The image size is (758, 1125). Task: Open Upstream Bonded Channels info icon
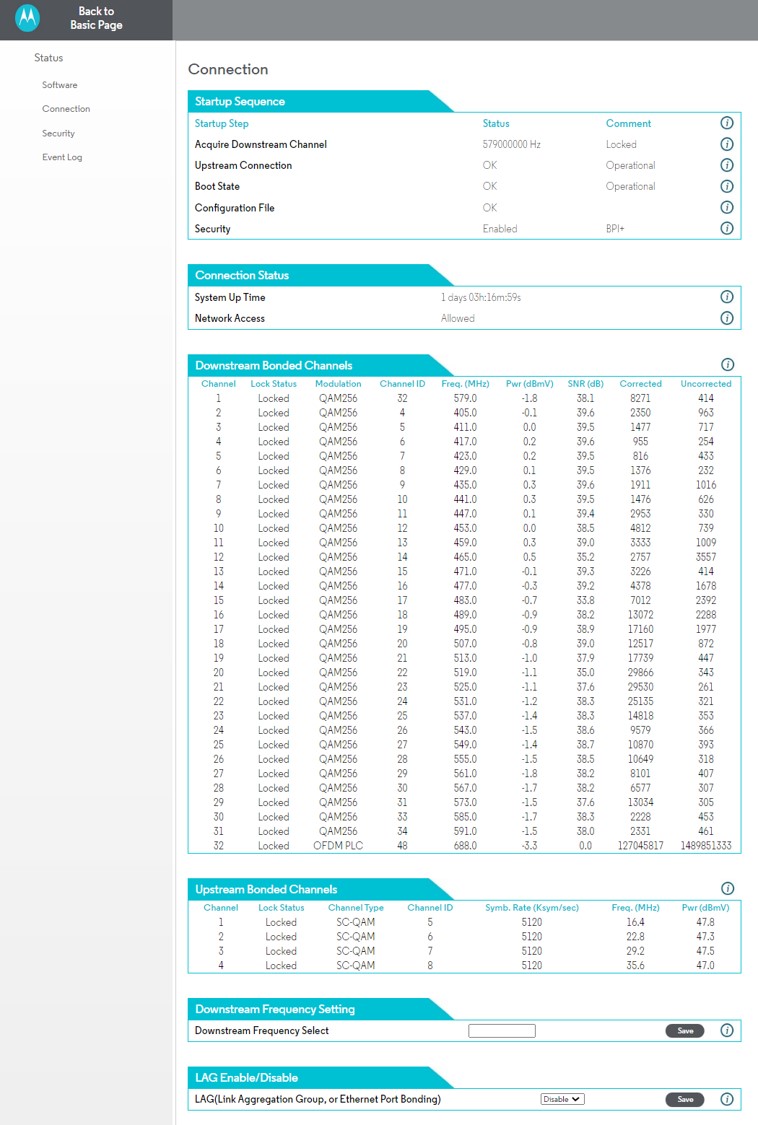point(727,888)
